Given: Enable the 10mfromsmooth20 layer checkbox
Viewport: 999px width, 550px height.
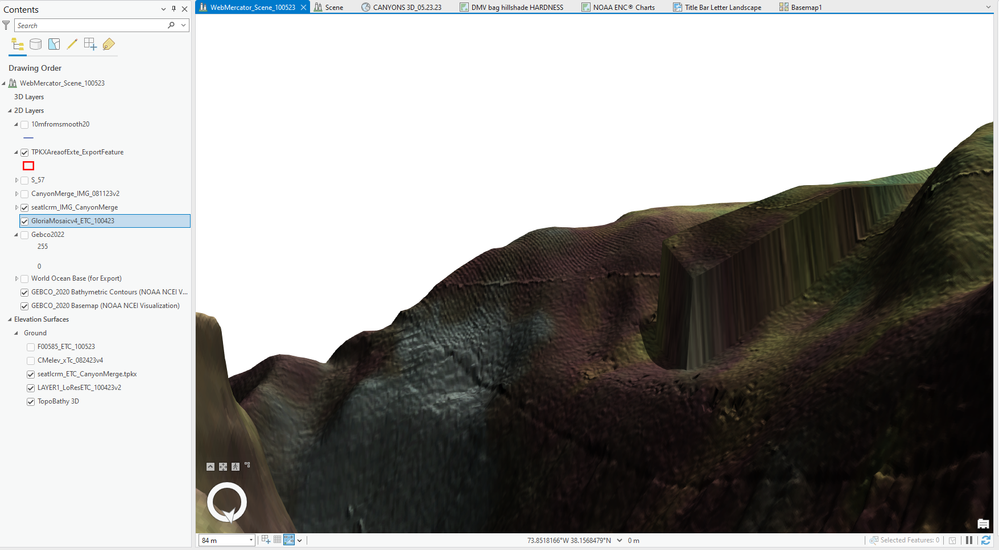Looking at the screenshot, I should coord(24,124).
